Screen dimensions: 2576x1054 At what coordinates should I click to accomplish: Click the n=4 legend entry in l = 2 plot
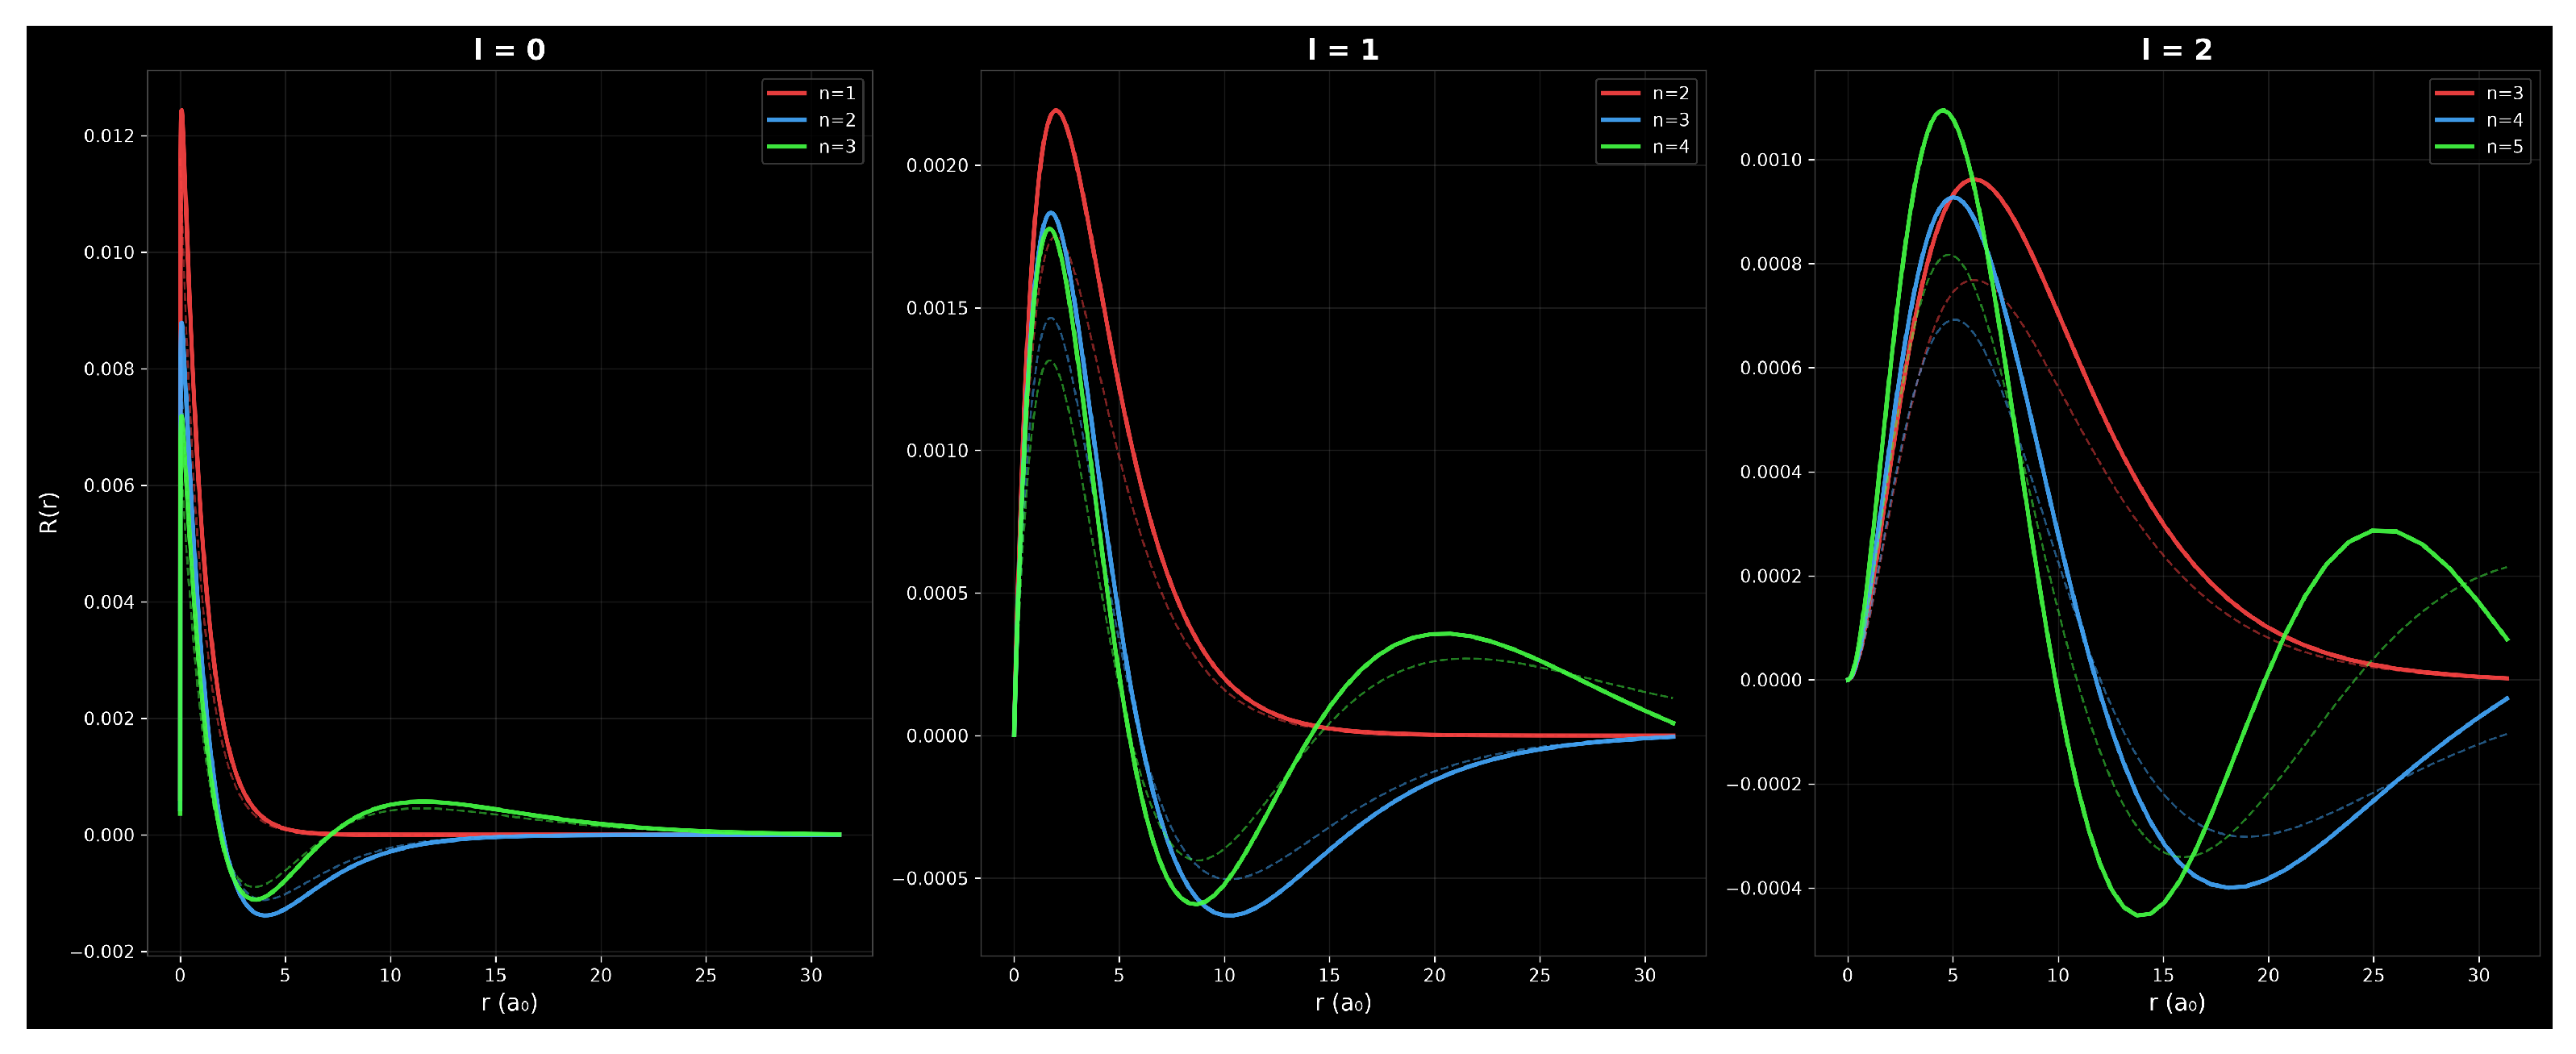pos(2479,120)
